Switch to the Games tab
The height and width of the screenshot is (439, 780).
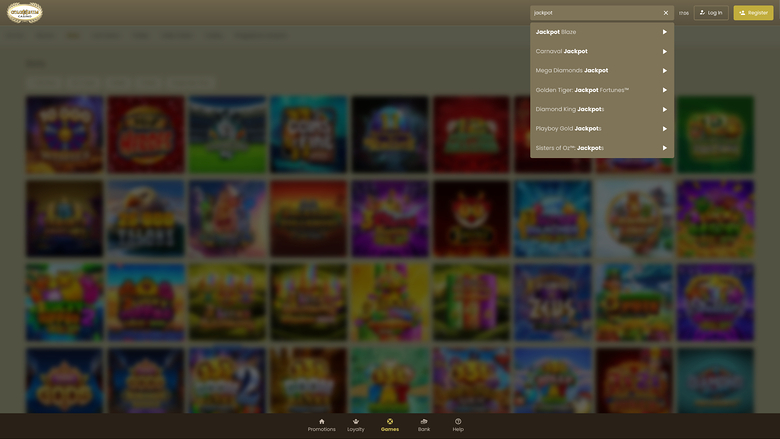tap(390, 425)
